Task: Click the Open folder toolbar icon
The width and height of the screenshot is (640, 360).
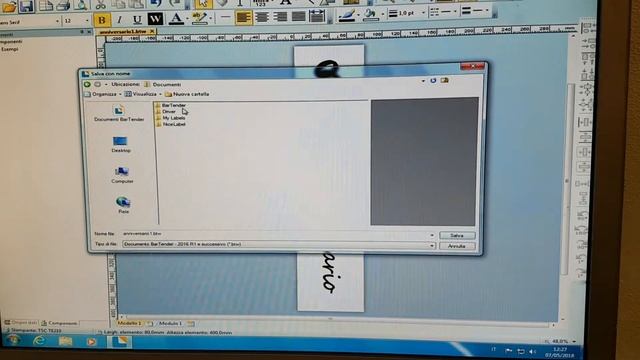Action: tap(9, 6)
